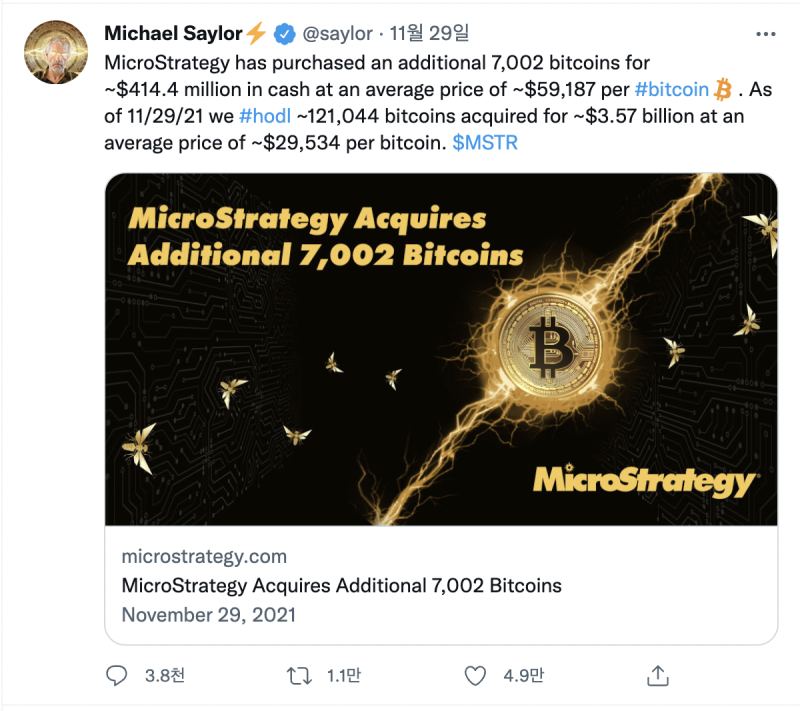Click the 3.8천 reply count
800x711 pixels.
tap(165, 676)
